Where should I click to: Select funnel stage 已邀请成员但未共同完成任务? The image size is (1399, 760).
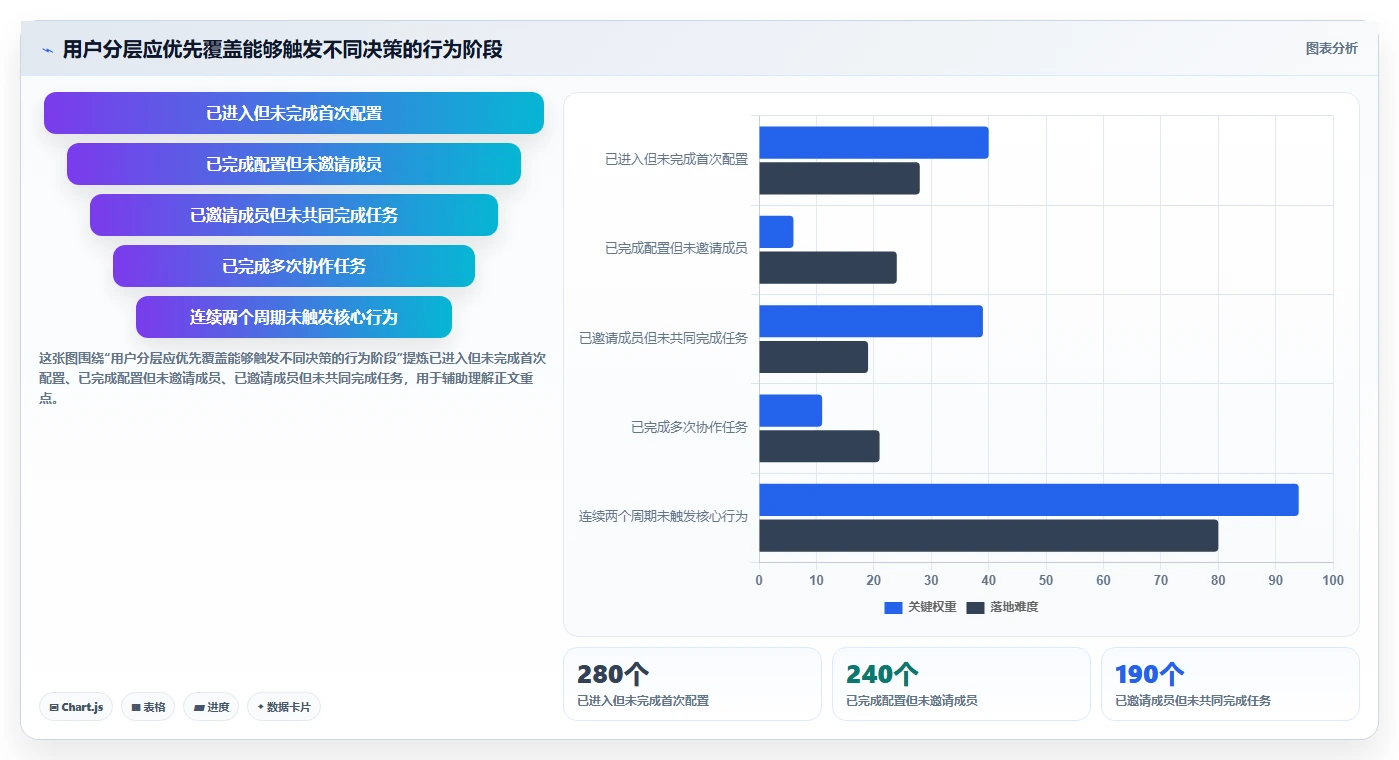coord(294,215)
